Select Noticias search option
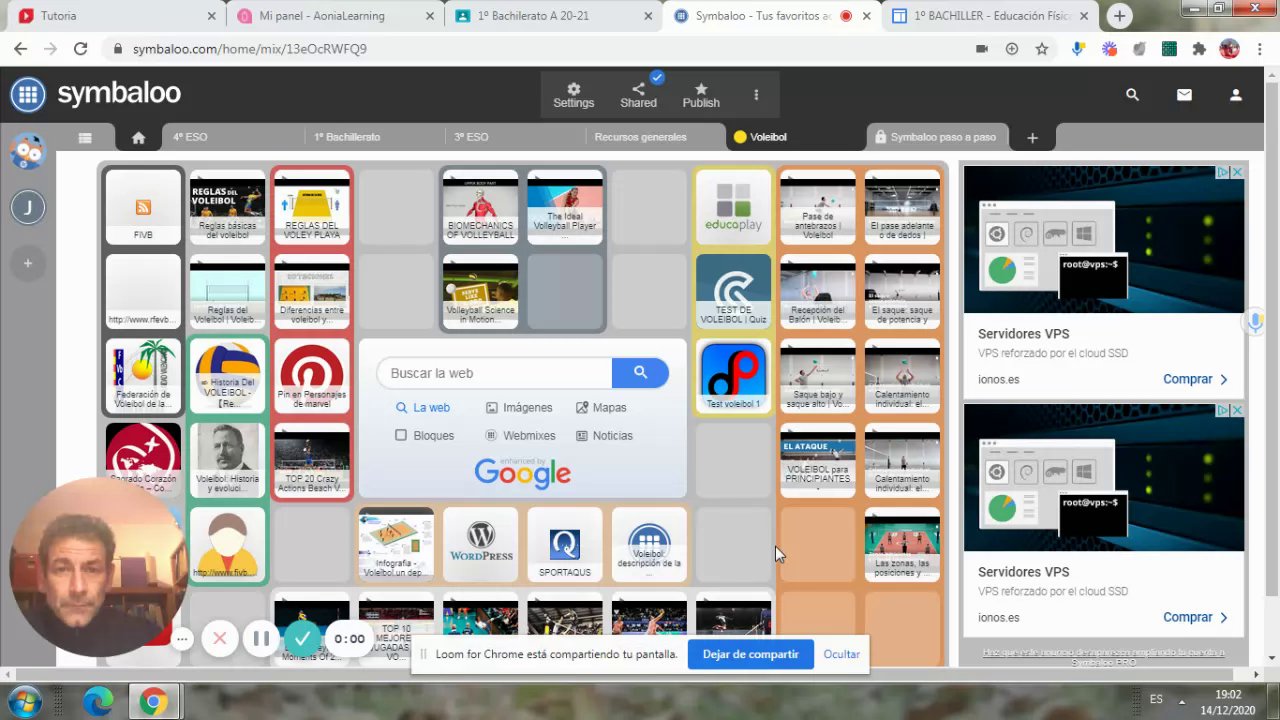Viewport: 1280px width, 720px height. click(604, 435)
